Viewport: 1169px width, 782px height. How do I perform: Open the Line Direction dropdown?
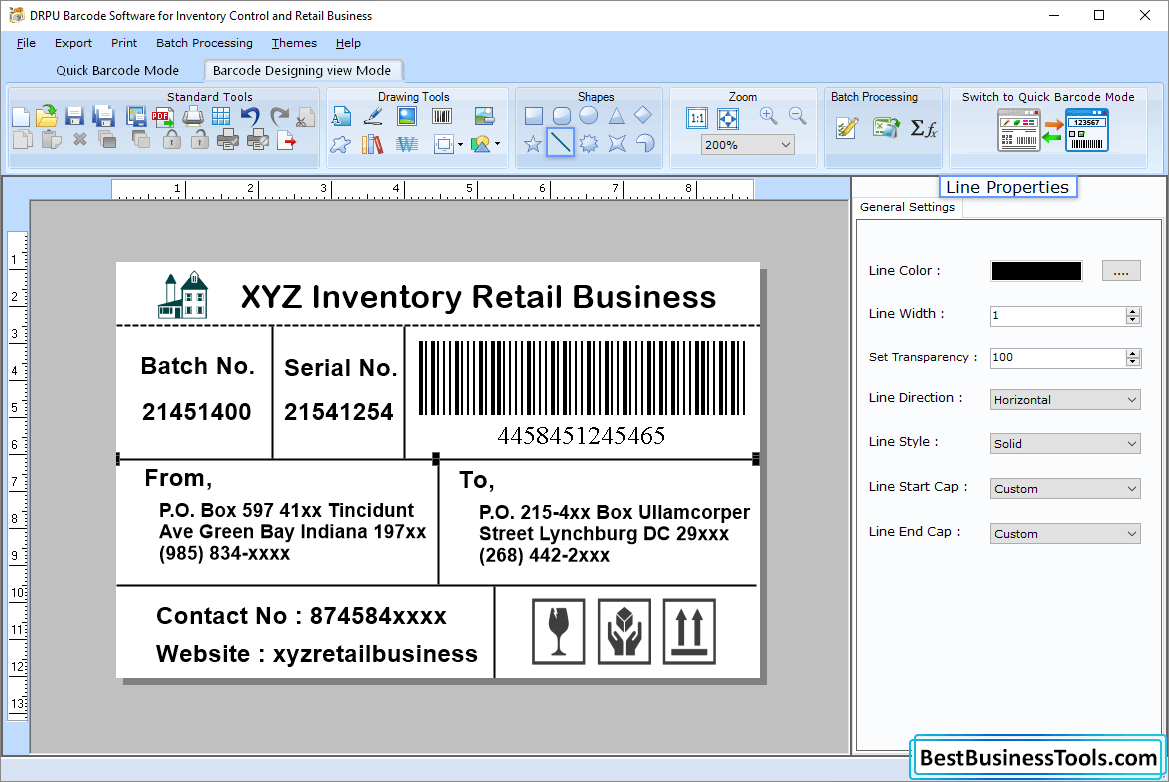(1065, 400)
